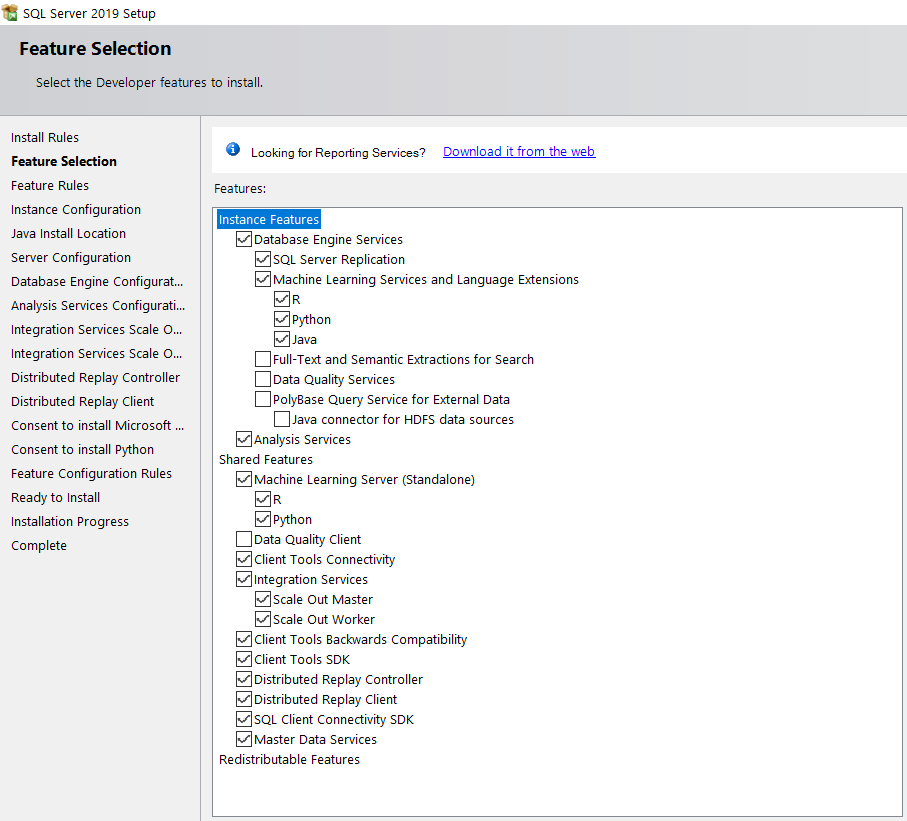Disable the Java language extension checkbox
Screen dimensions: 907x821
pyautogui.click(x=282, y=340)
